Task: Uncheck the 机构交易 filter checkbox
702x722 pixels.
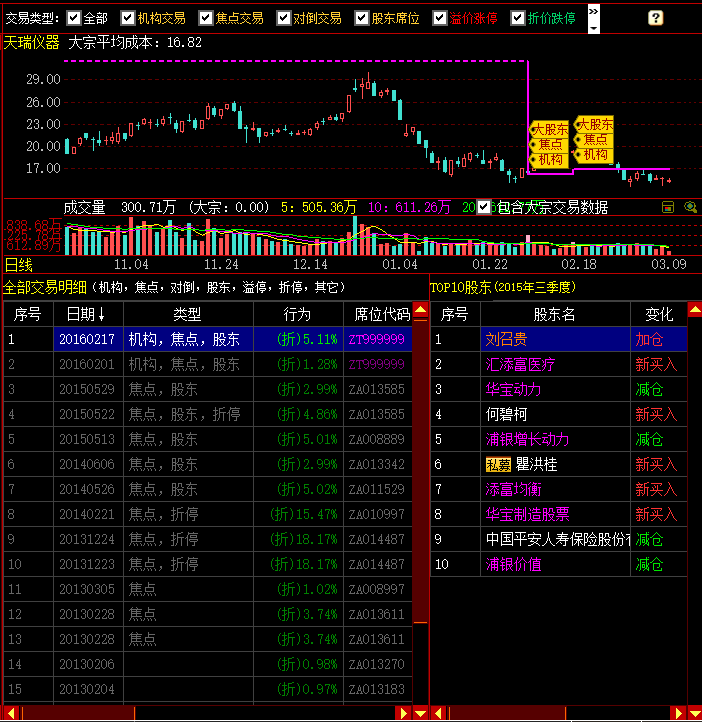Action: pyautogui.click(x=127, y=18)
